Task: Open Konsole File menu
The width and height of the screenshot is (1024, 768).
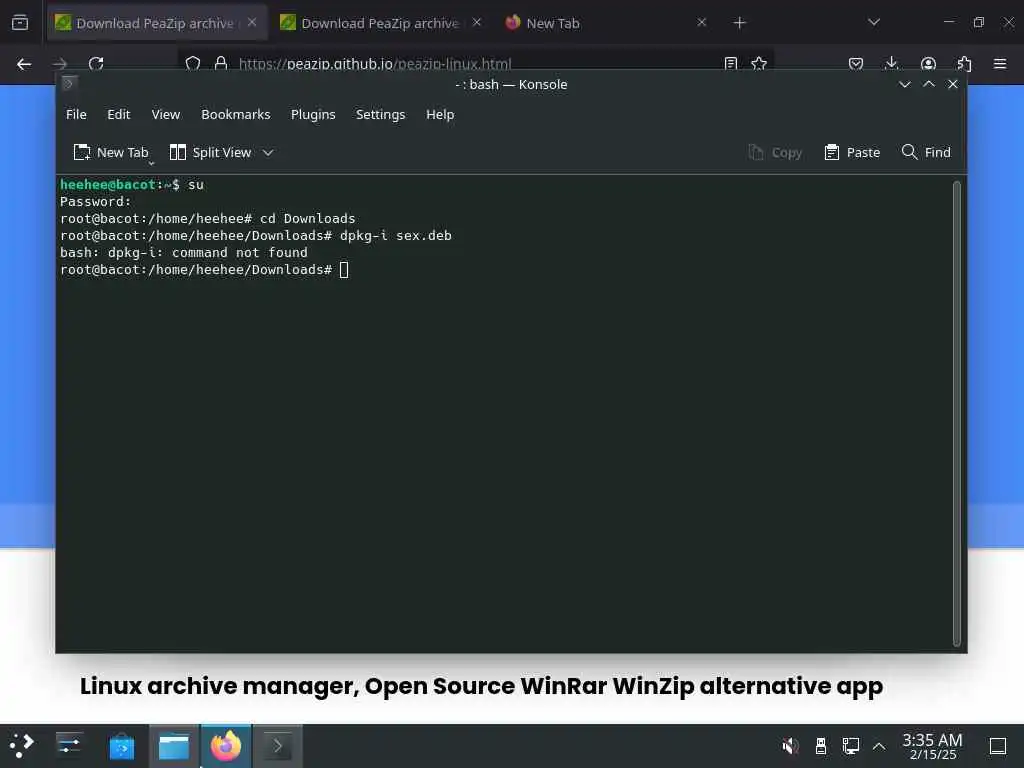Action: click(76, 114)
